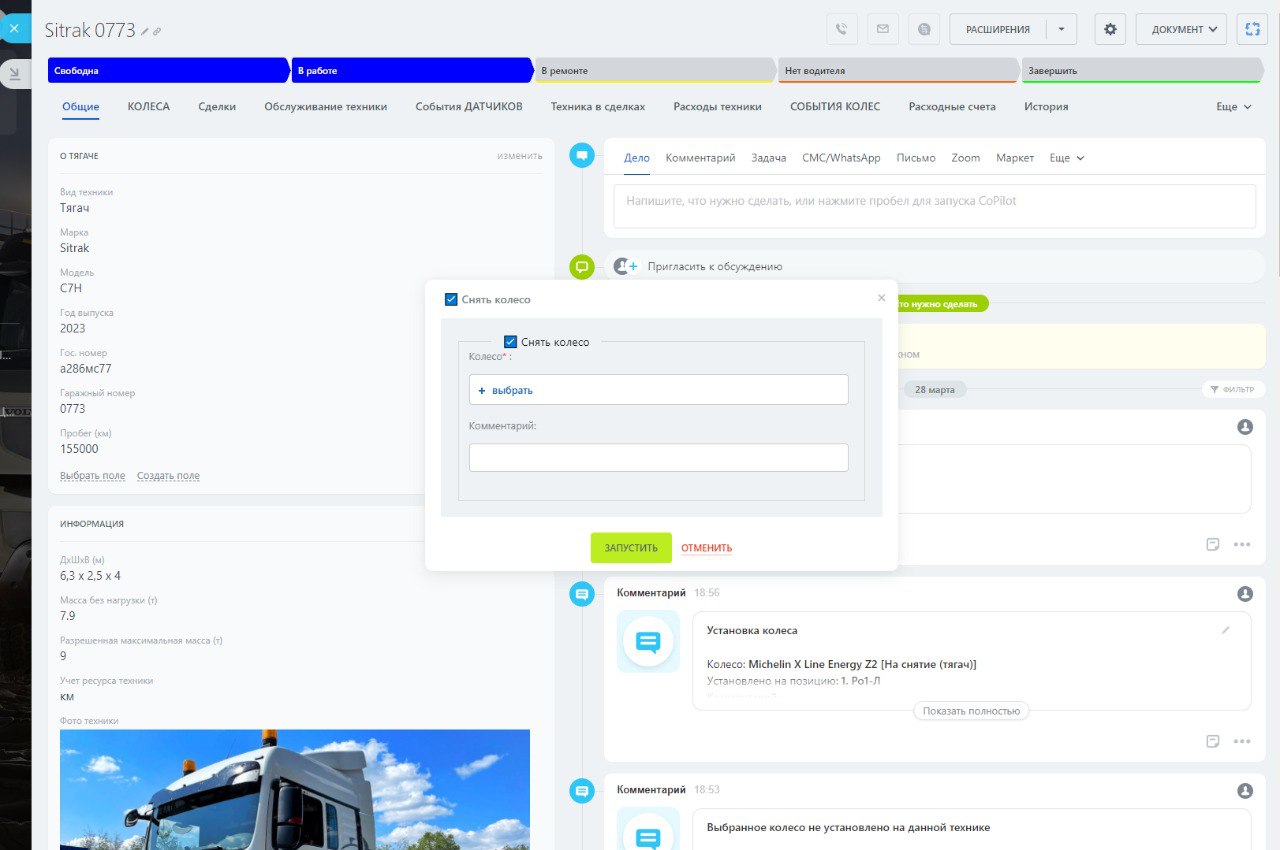This screenshot has width=1280, height=850.
Task: Set stage to Нет водителя
Action: [x=898, y=71]
